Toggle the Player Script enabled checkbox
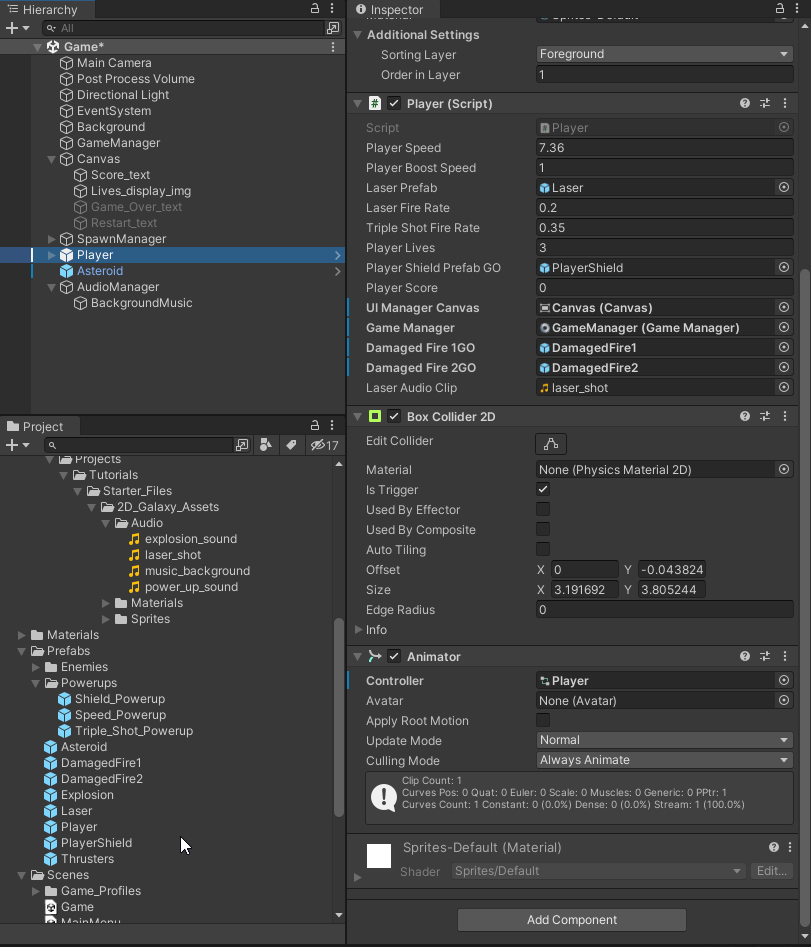The width and height of the screenshot is (811, 947). point(394,103)
